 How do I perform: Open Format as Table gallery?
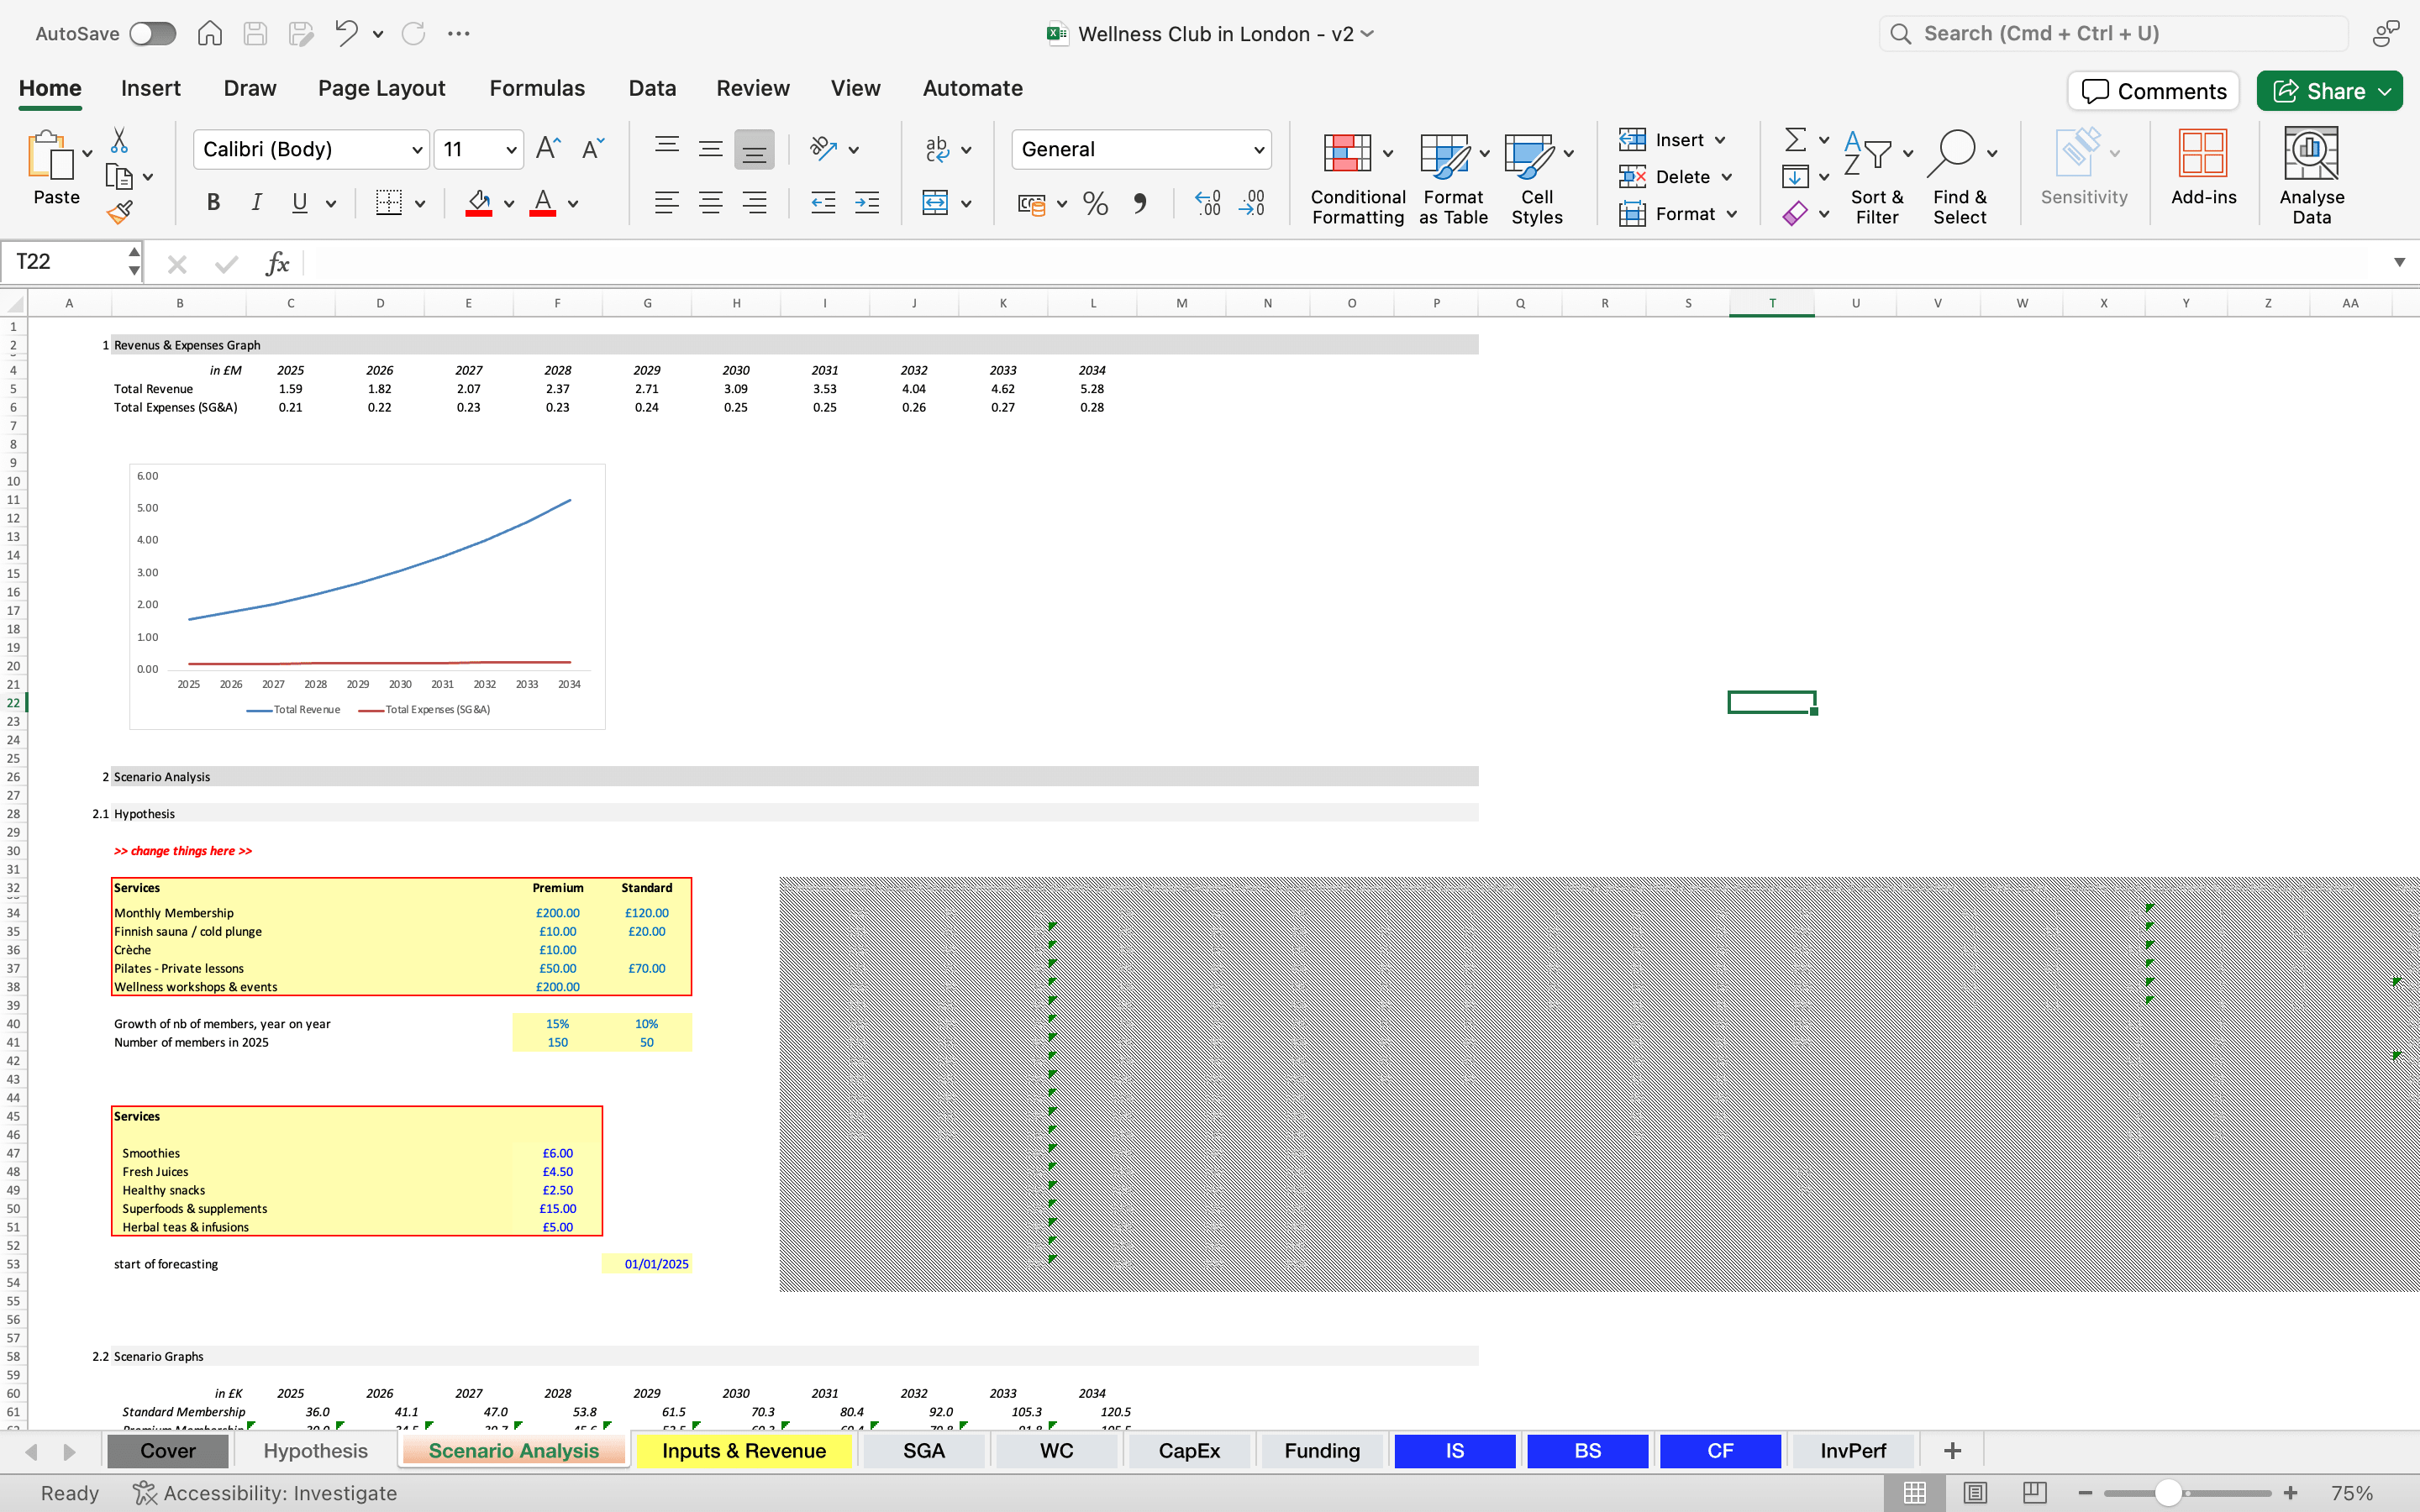[1453, 178]
